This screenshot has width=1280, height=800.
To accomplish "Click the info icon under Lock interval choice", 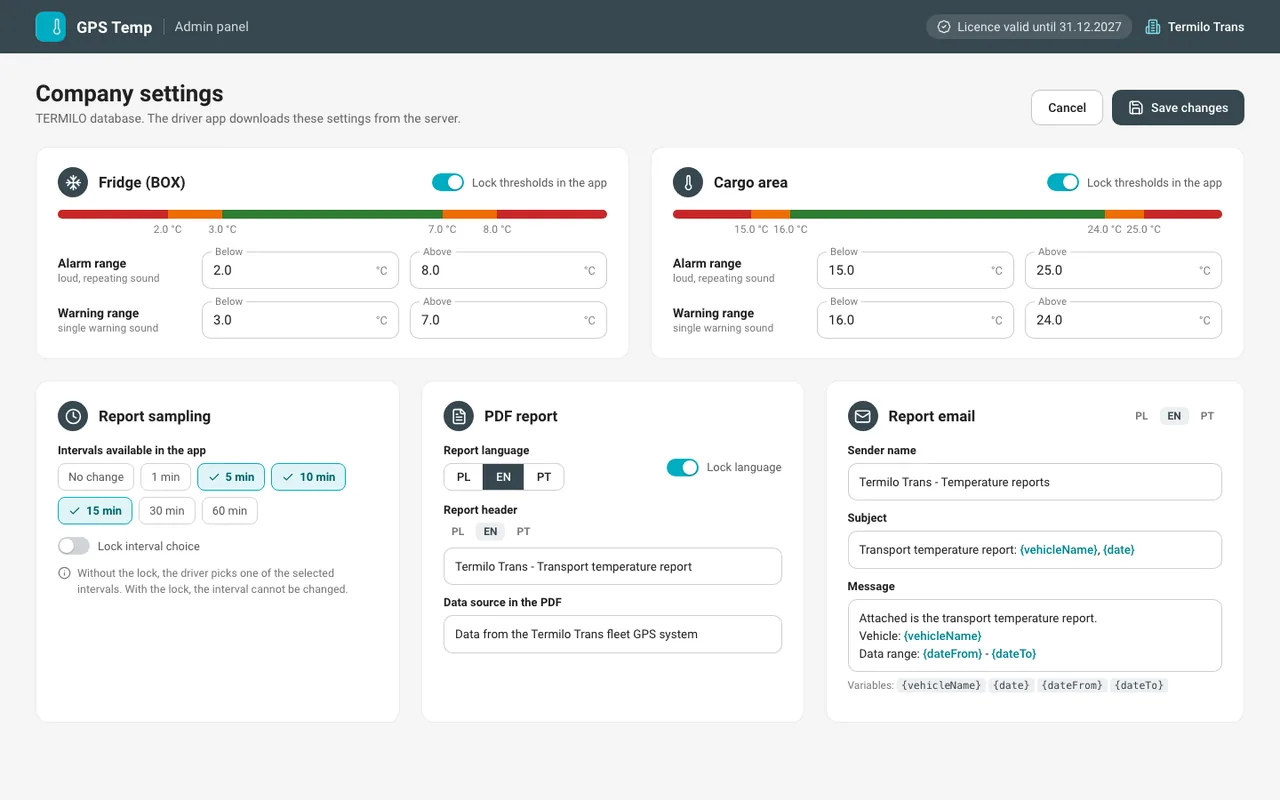I will pyautogui.click(x=65, y=573).
